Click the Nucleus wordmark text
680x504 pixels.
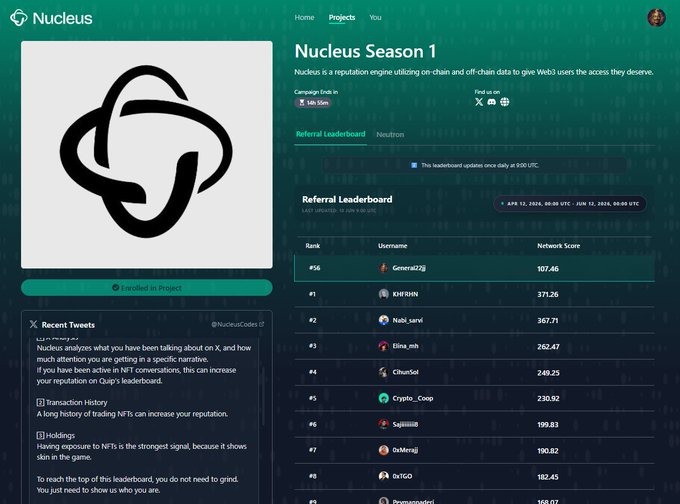click(62, 18)
